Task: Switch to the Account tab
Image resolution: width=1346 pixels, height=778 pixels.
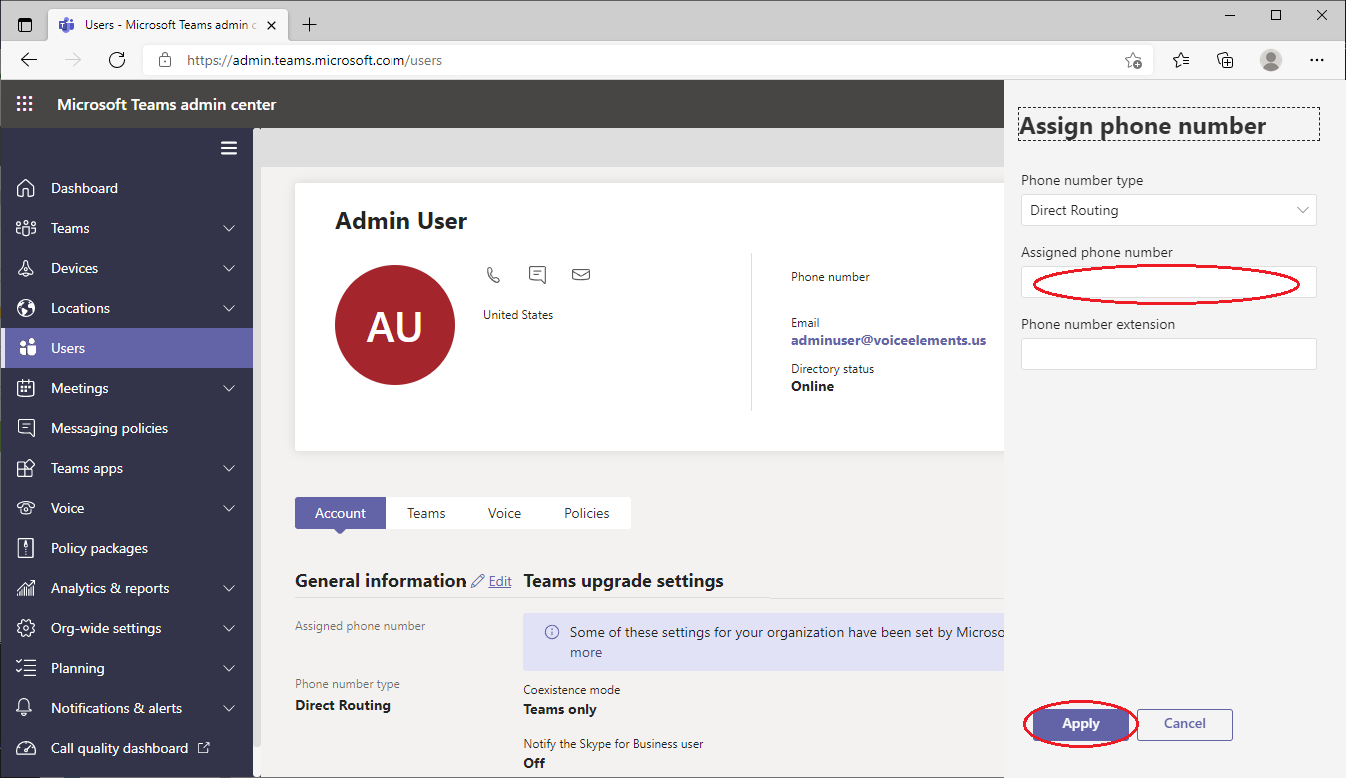Action: pyautogui.click(x=340, y=513)
